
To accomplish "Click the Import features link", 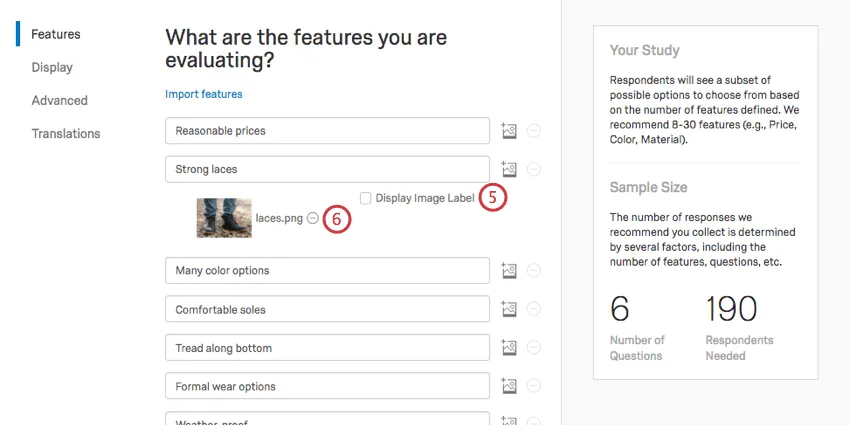I will (204, 94).
